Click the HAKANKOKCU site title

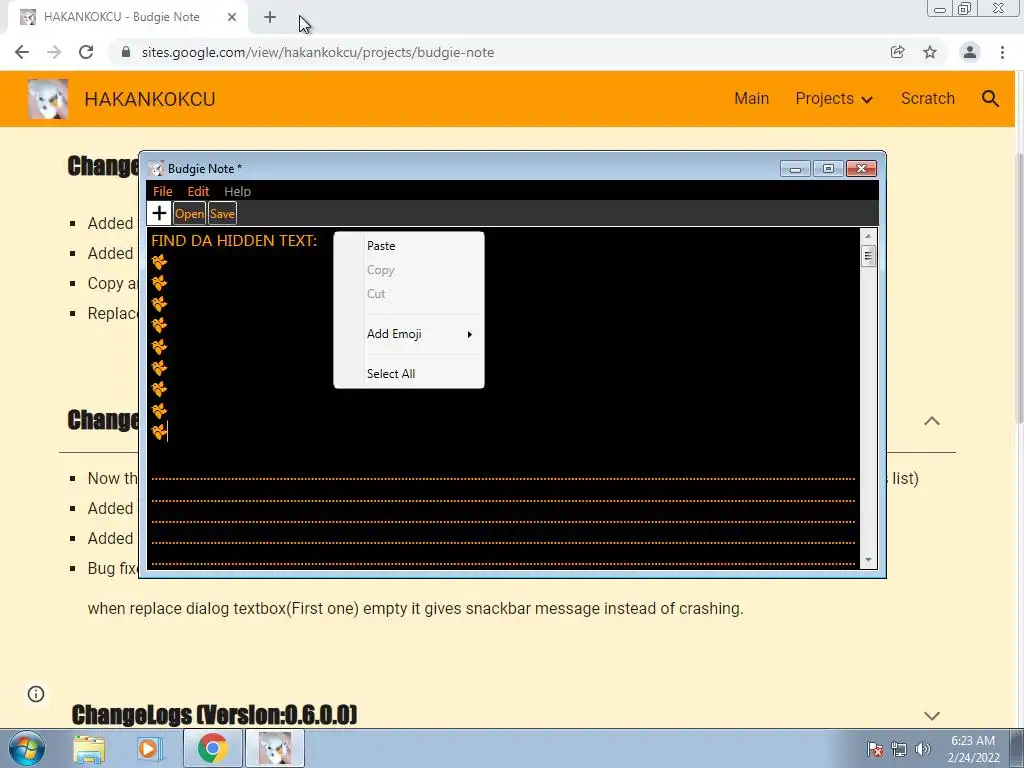point(150,99)
